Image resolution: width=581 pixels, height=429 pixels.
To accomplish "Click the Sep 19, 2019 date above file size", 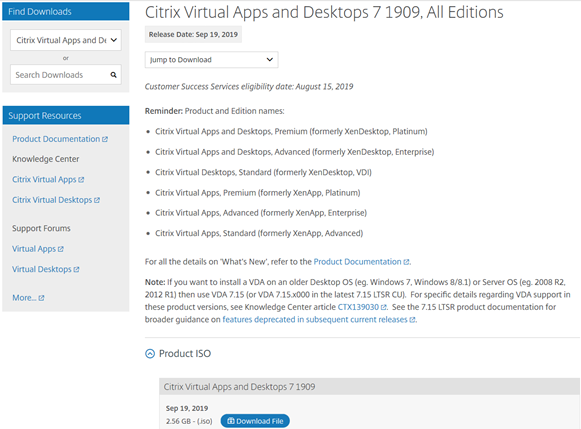I will tap(187, 408).
